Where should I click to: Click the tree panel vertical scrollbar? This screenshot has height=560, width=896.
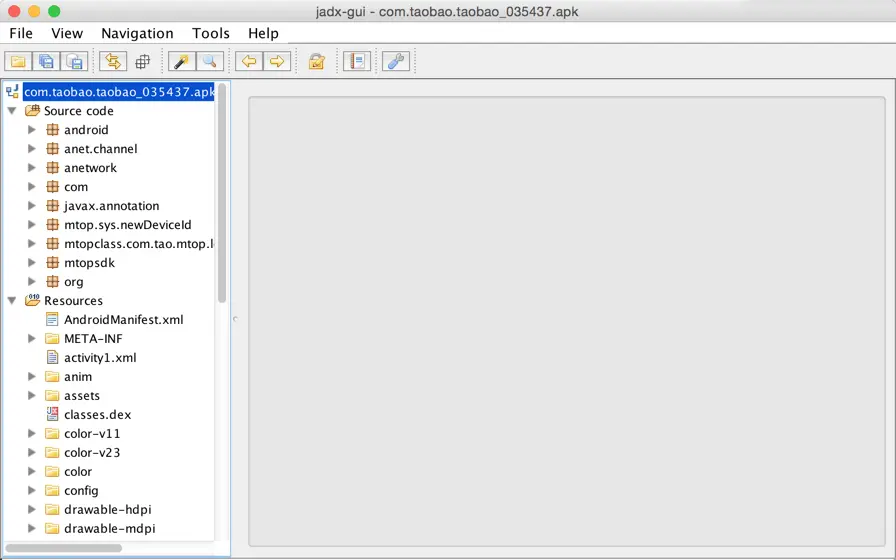coord(222,193)
